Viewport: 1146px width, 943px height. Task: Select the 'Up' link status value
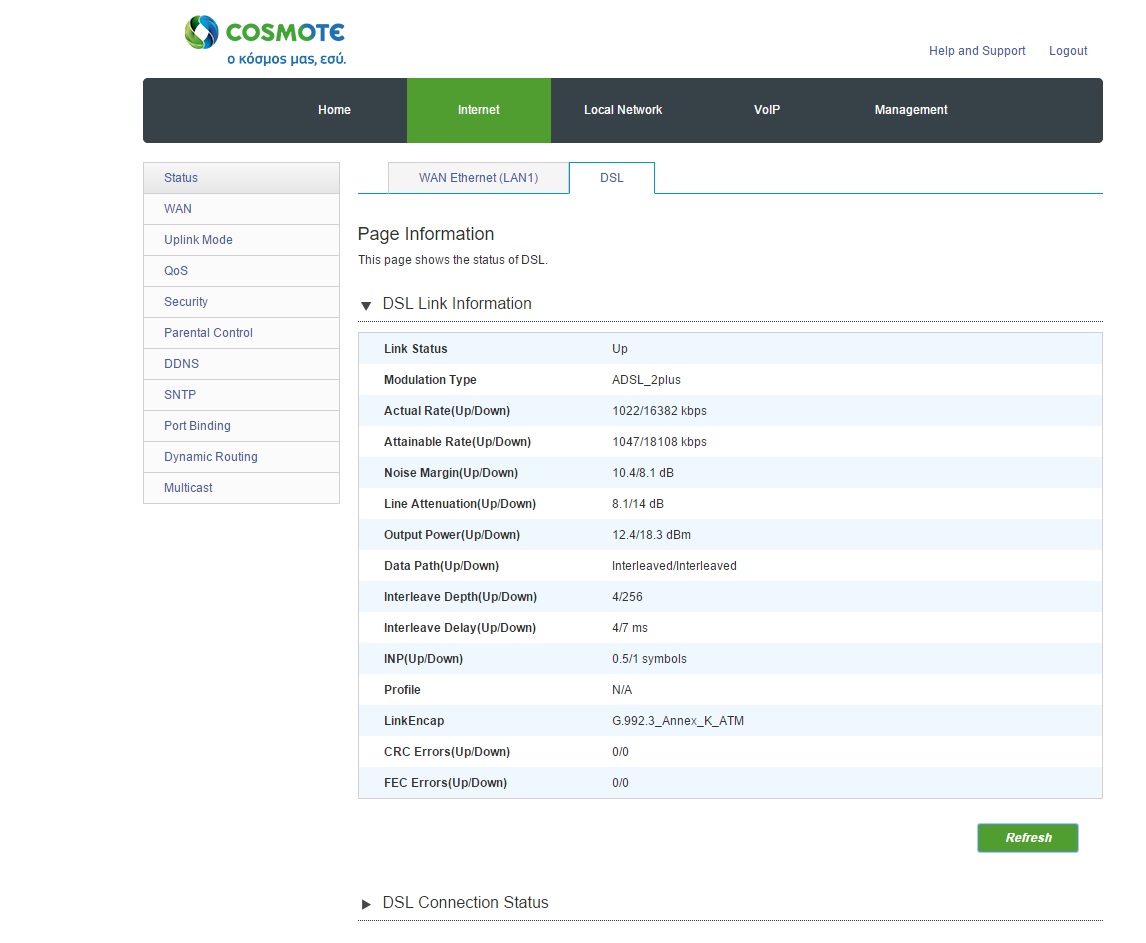pyautogui.click(x=620, y=349)
